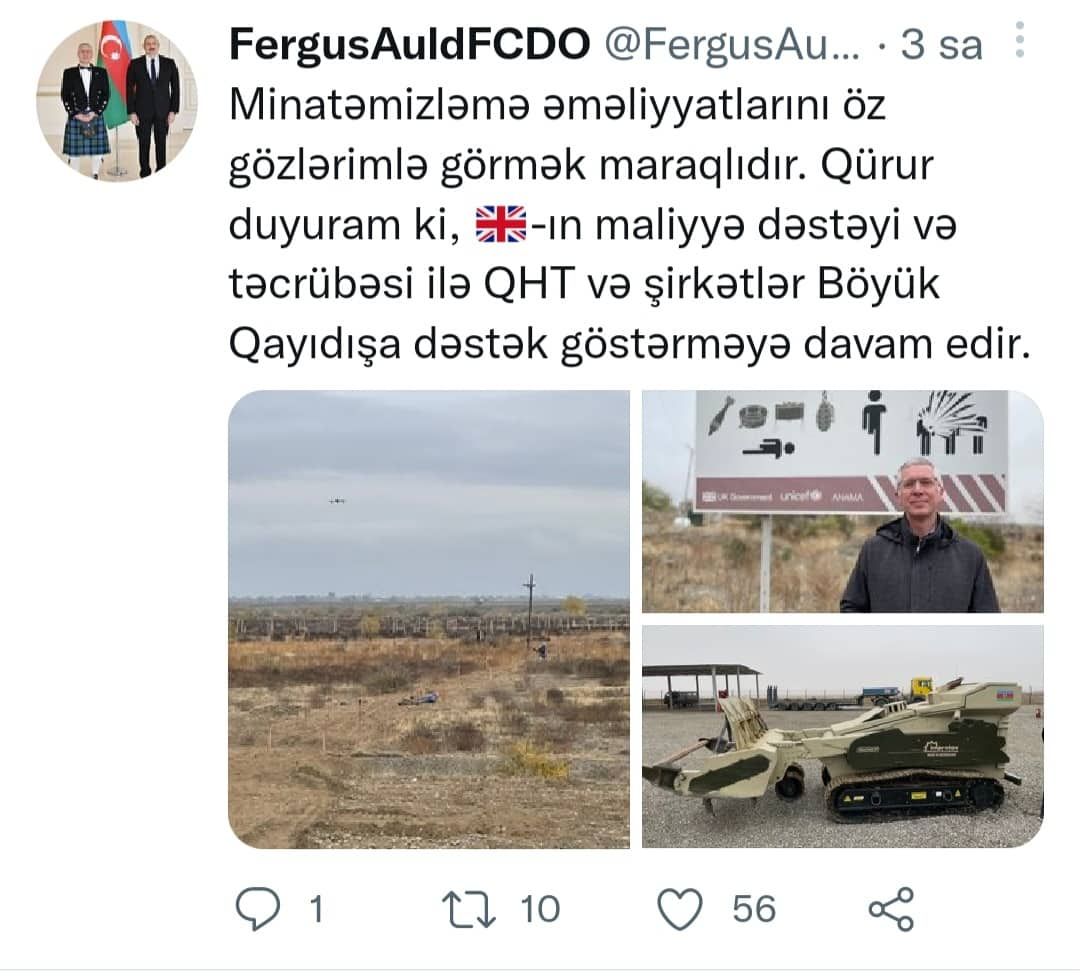Screen dimensions: 1080x978
Task: Open the FergusAuldFCDO display name
Action: coord(410,44)
